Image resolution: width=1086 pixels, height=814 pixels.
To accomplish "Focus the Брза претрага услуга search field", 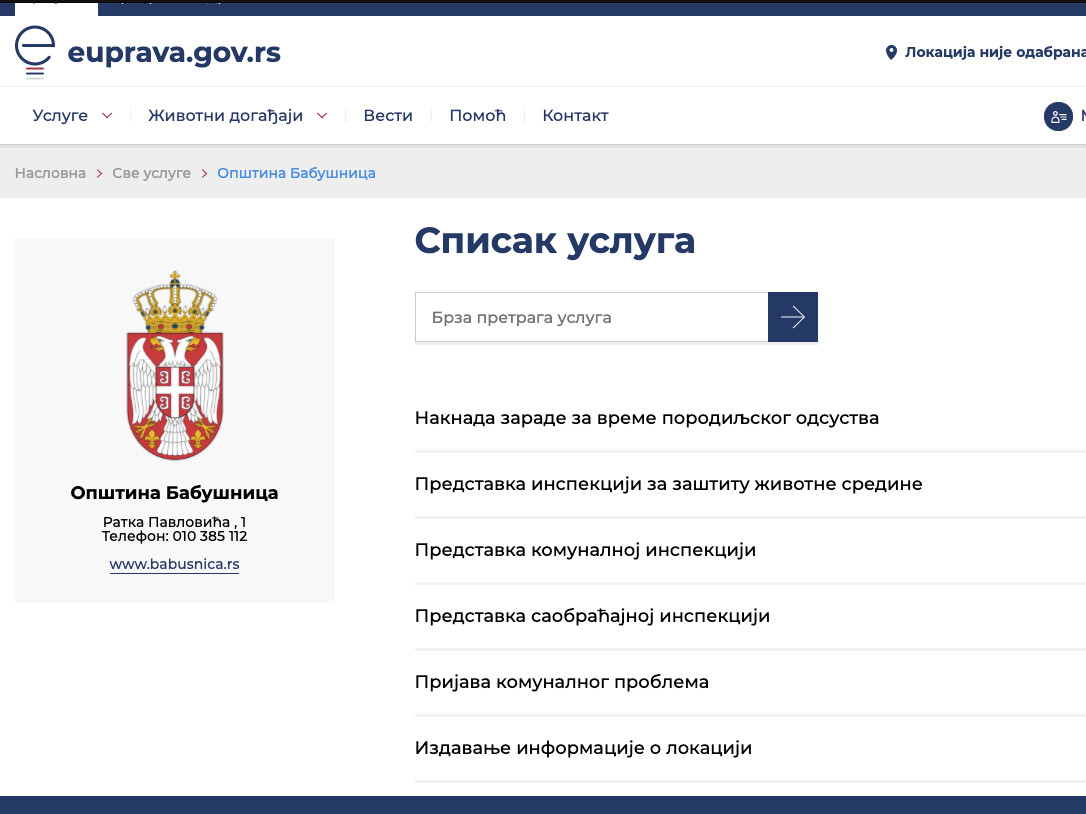I will (590, 317).
